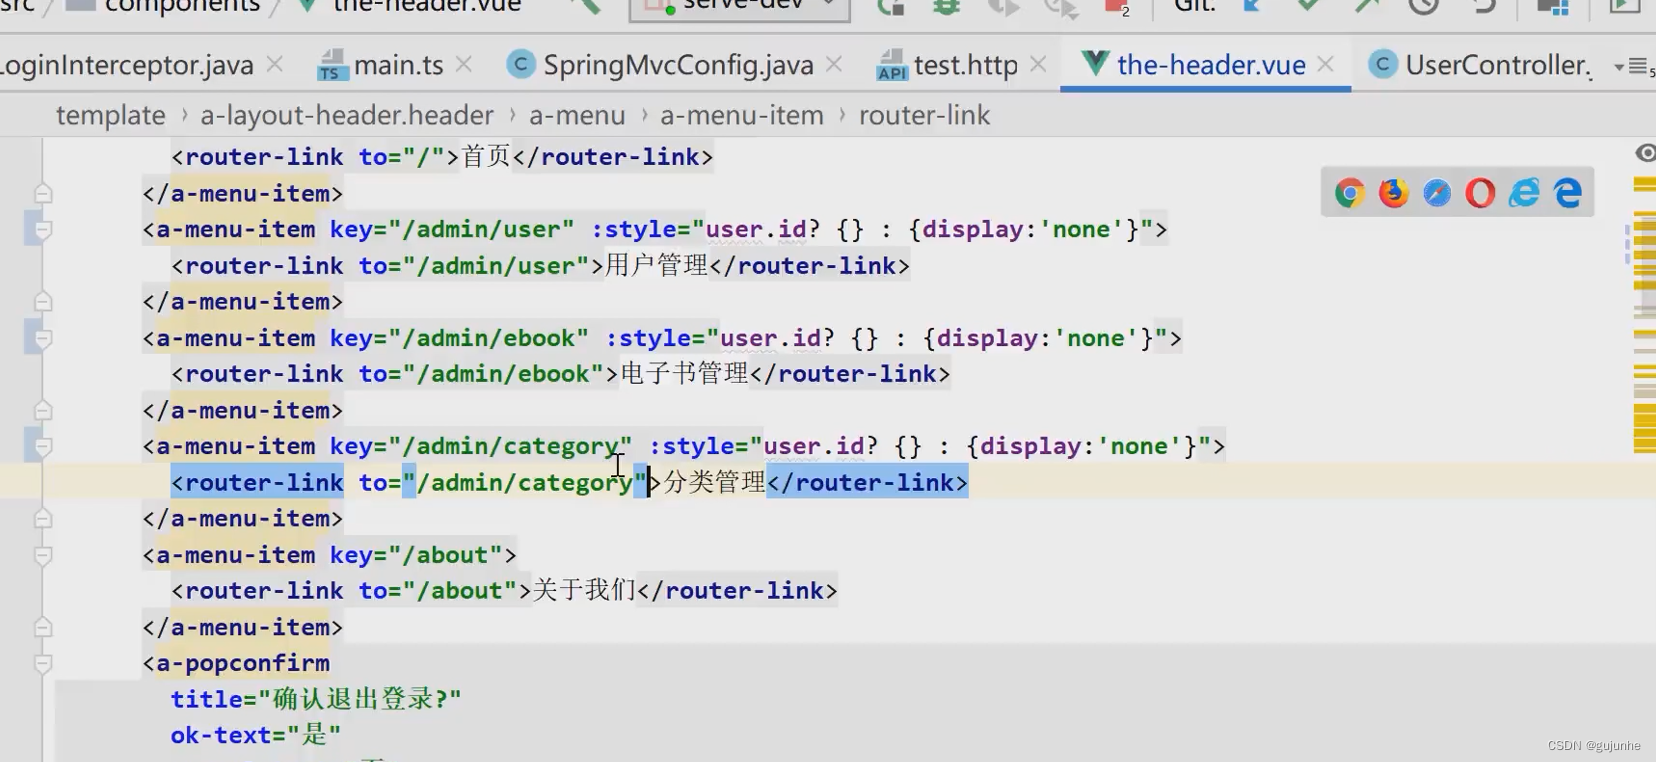Image resolution: width=1656 pixels, height=762 pixels.
Task: Click to="/admin/user" attribute value
Action: 496,266
